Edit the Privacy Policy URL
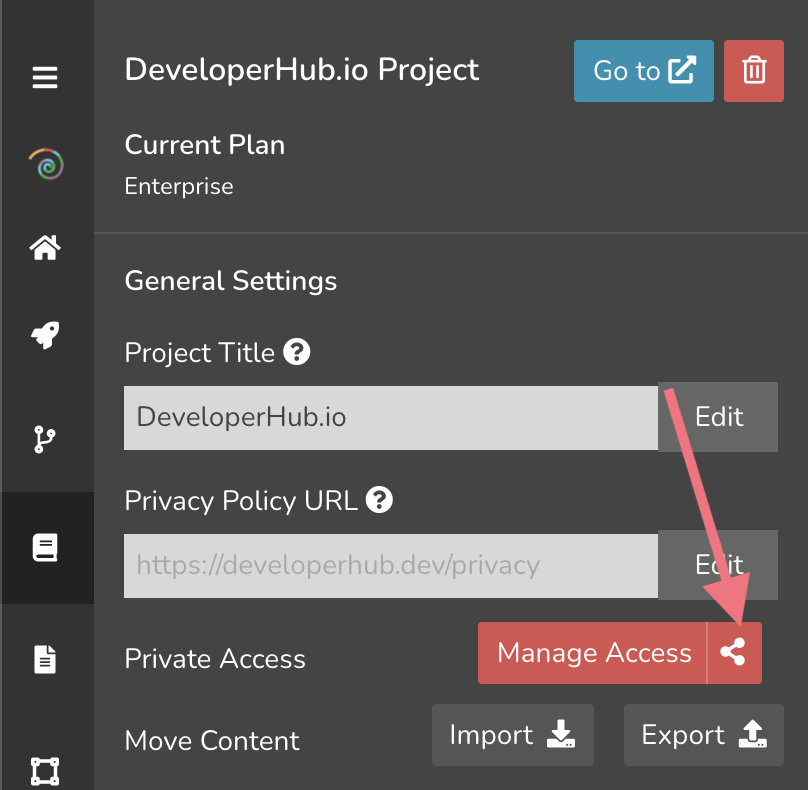This screenshot has height=790, width=808. [x=718, y=564]
